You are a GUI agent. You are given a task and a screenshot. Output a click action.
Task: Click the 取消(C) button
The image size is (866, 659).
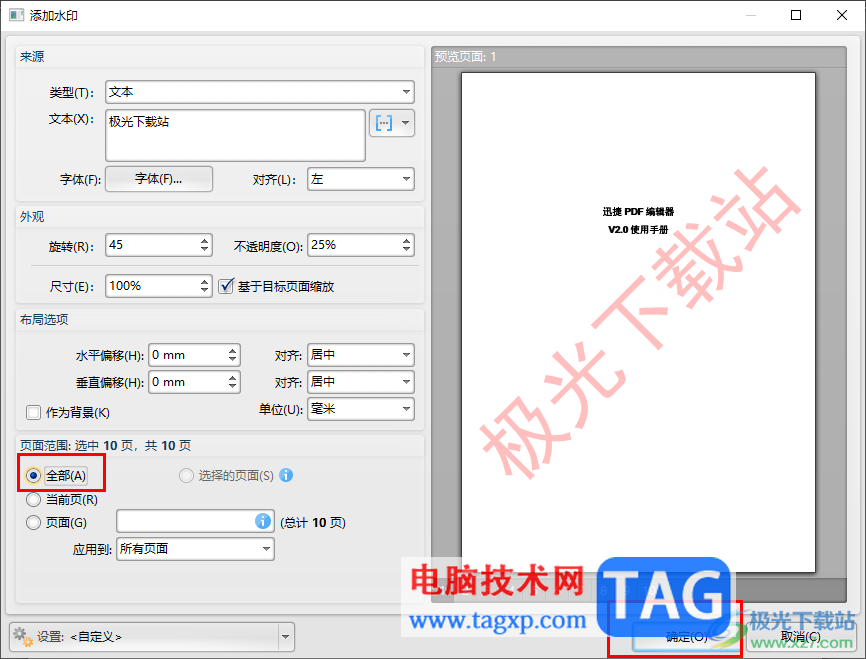[x=800, y=637]
